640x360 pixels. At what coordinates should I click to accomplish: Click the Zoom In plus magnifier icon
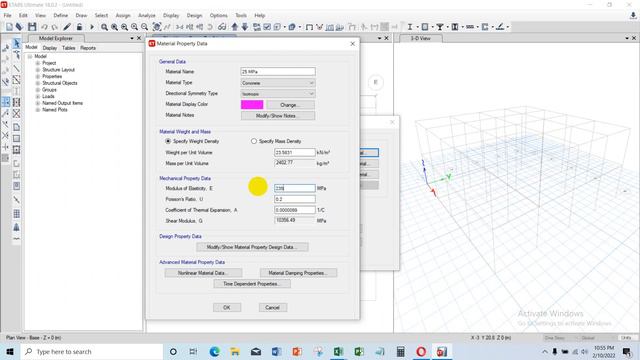coord(134,27)
